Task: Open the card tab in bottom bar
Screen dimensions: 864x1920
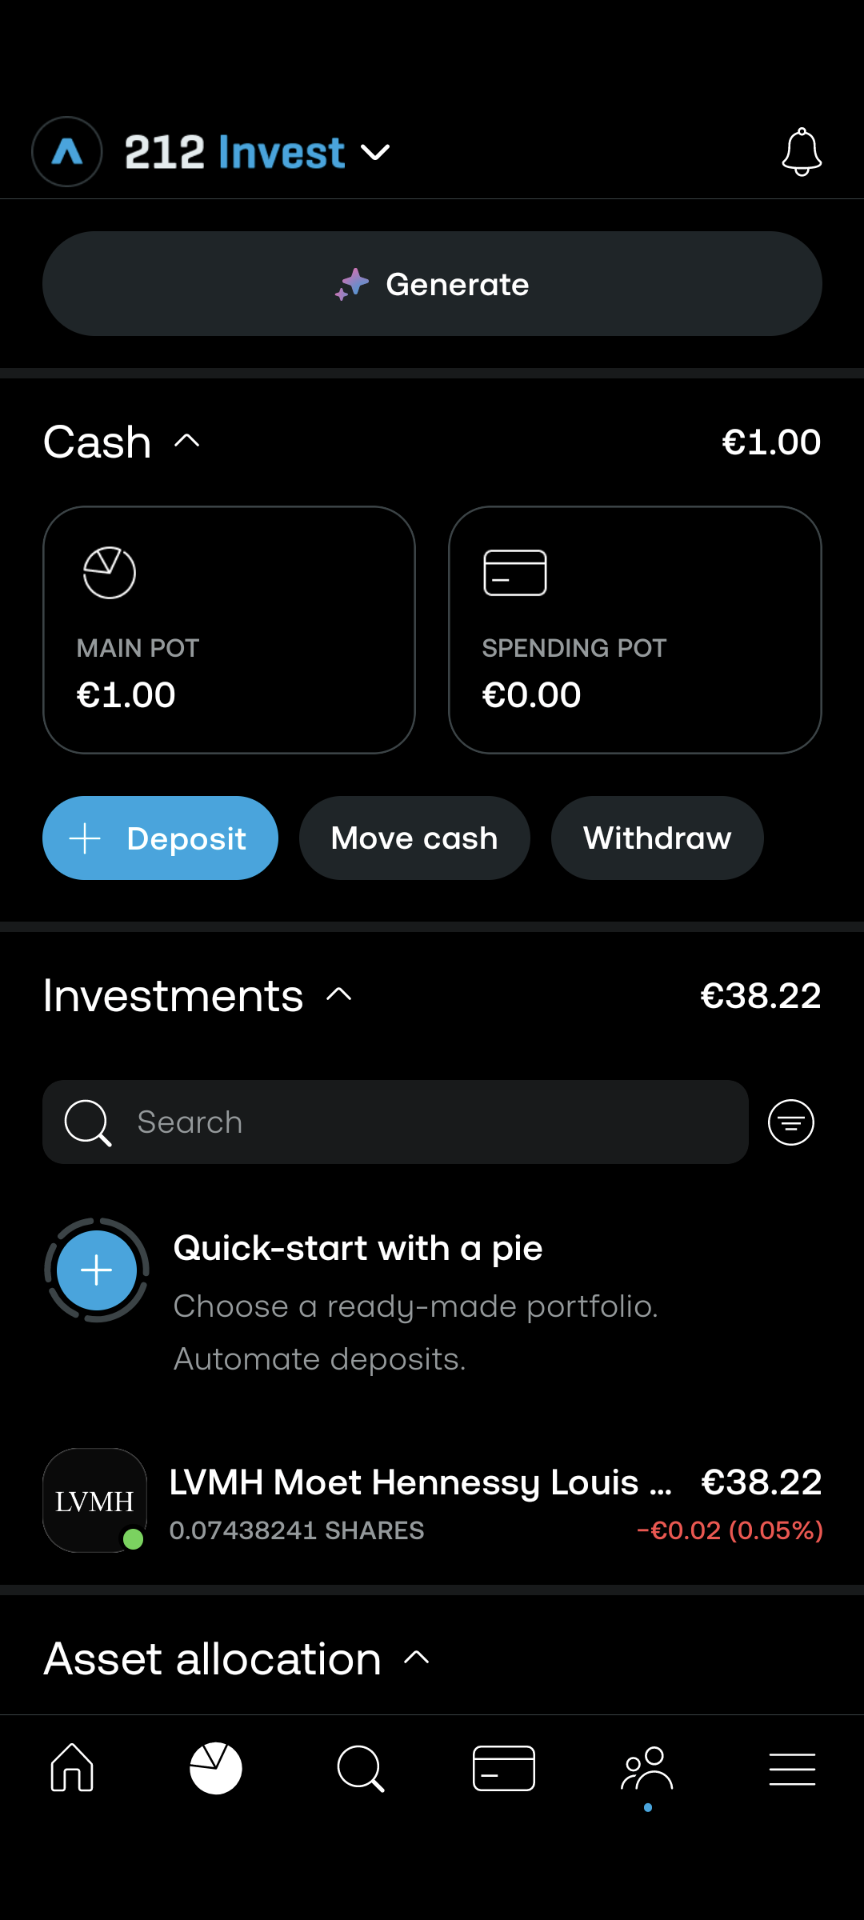Action: 504,1768
